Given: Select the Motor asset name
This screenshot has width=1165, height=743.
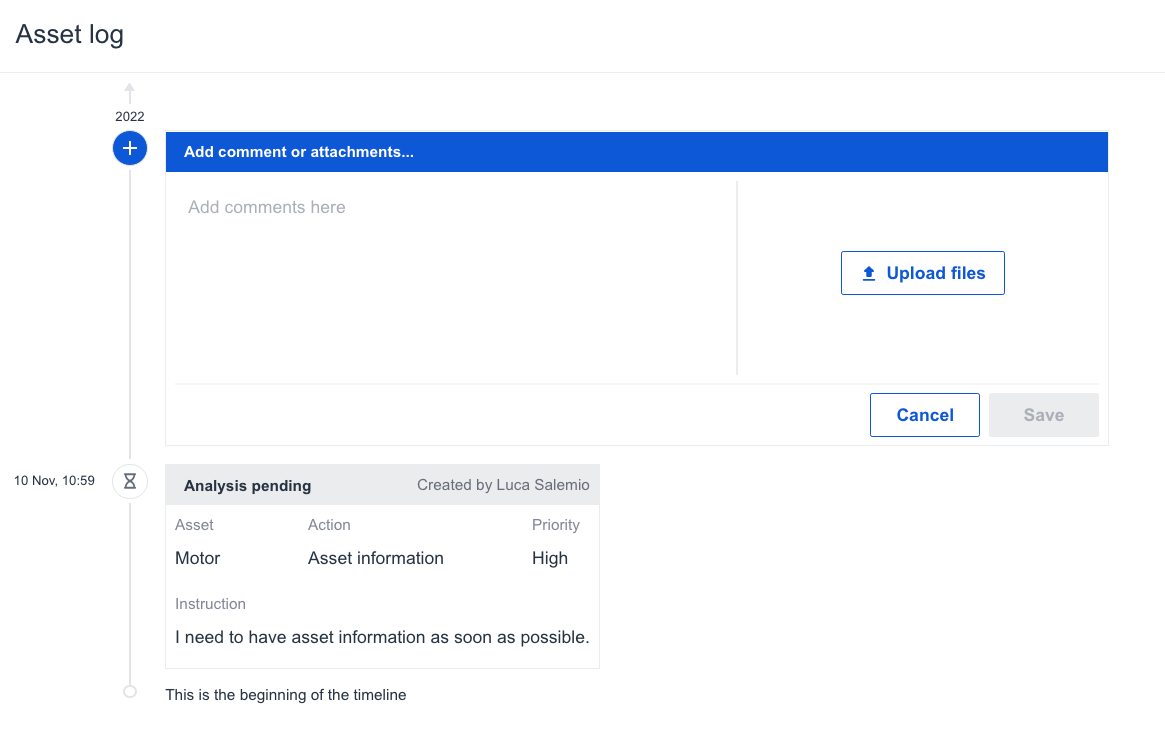Looking at the screenshot, I should tap(197, 558).
